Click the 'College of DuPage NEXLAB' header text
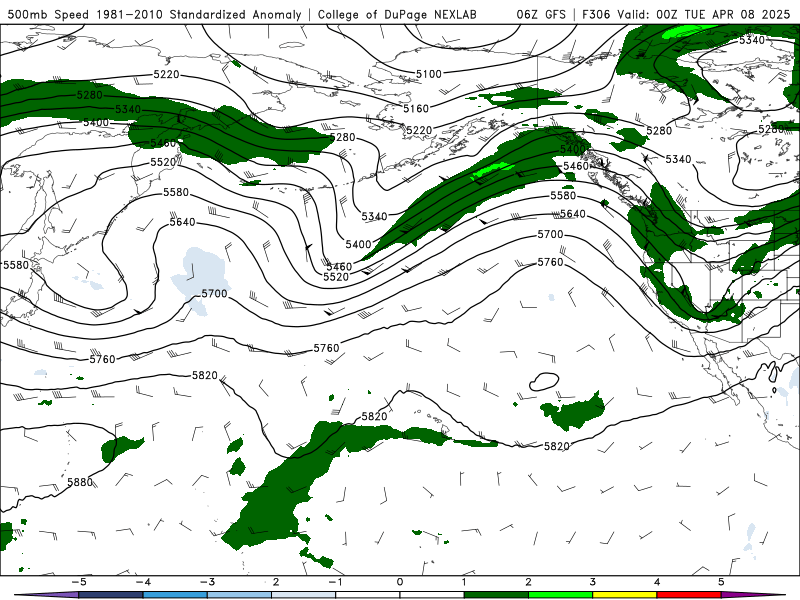The image size is (800, 600). [x=397, y=14]
